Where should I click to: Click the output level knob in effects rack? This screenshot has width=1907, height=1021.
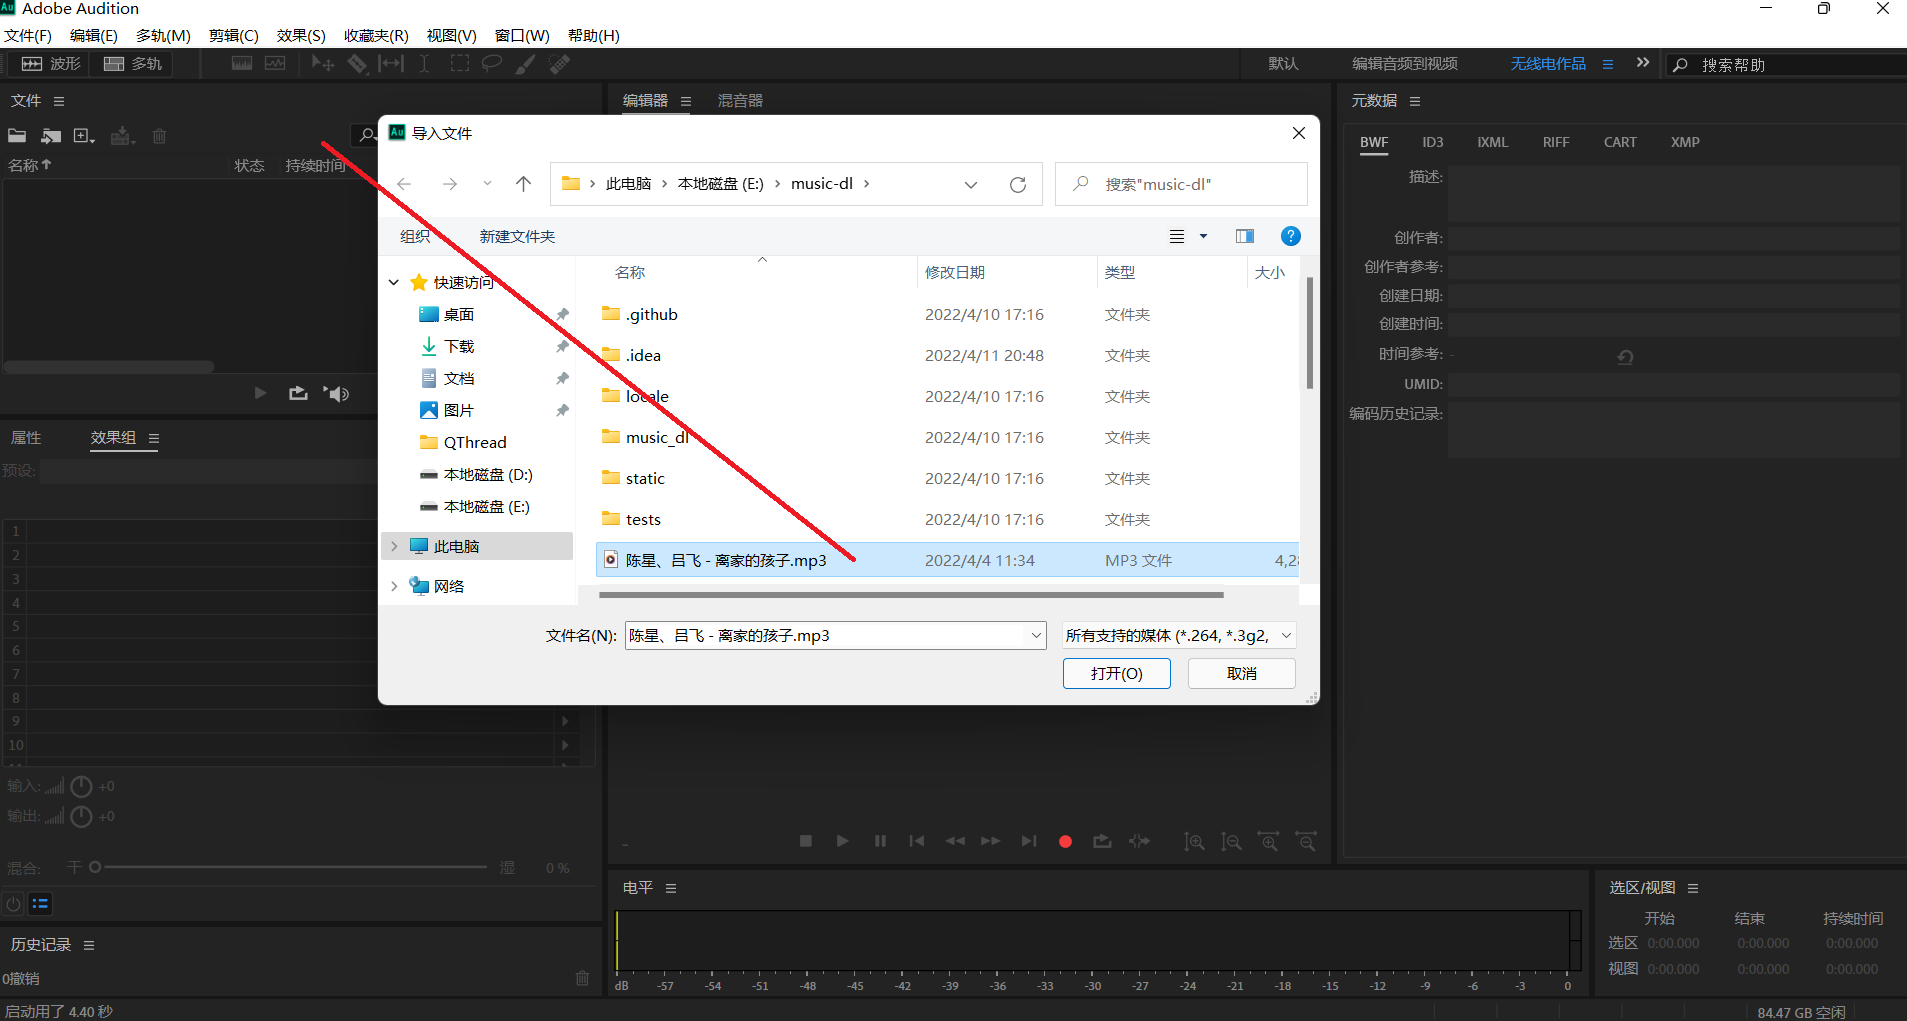coord(81,817)
